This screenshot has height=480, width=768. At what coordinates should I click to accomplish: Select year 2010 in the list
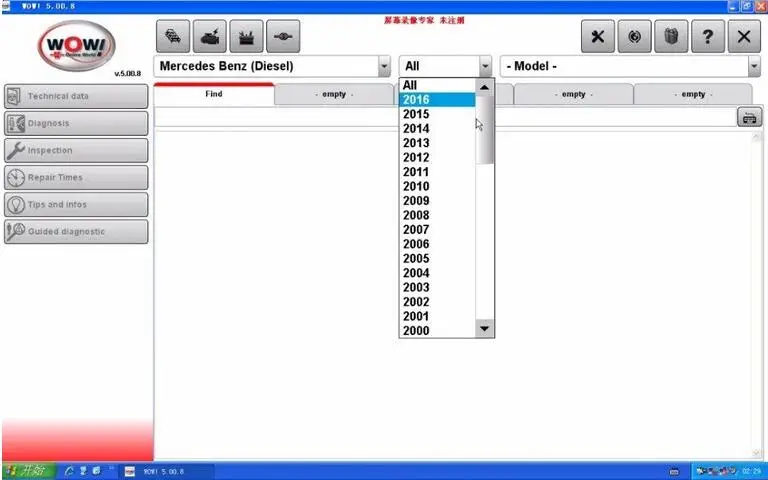pos(437,186)
